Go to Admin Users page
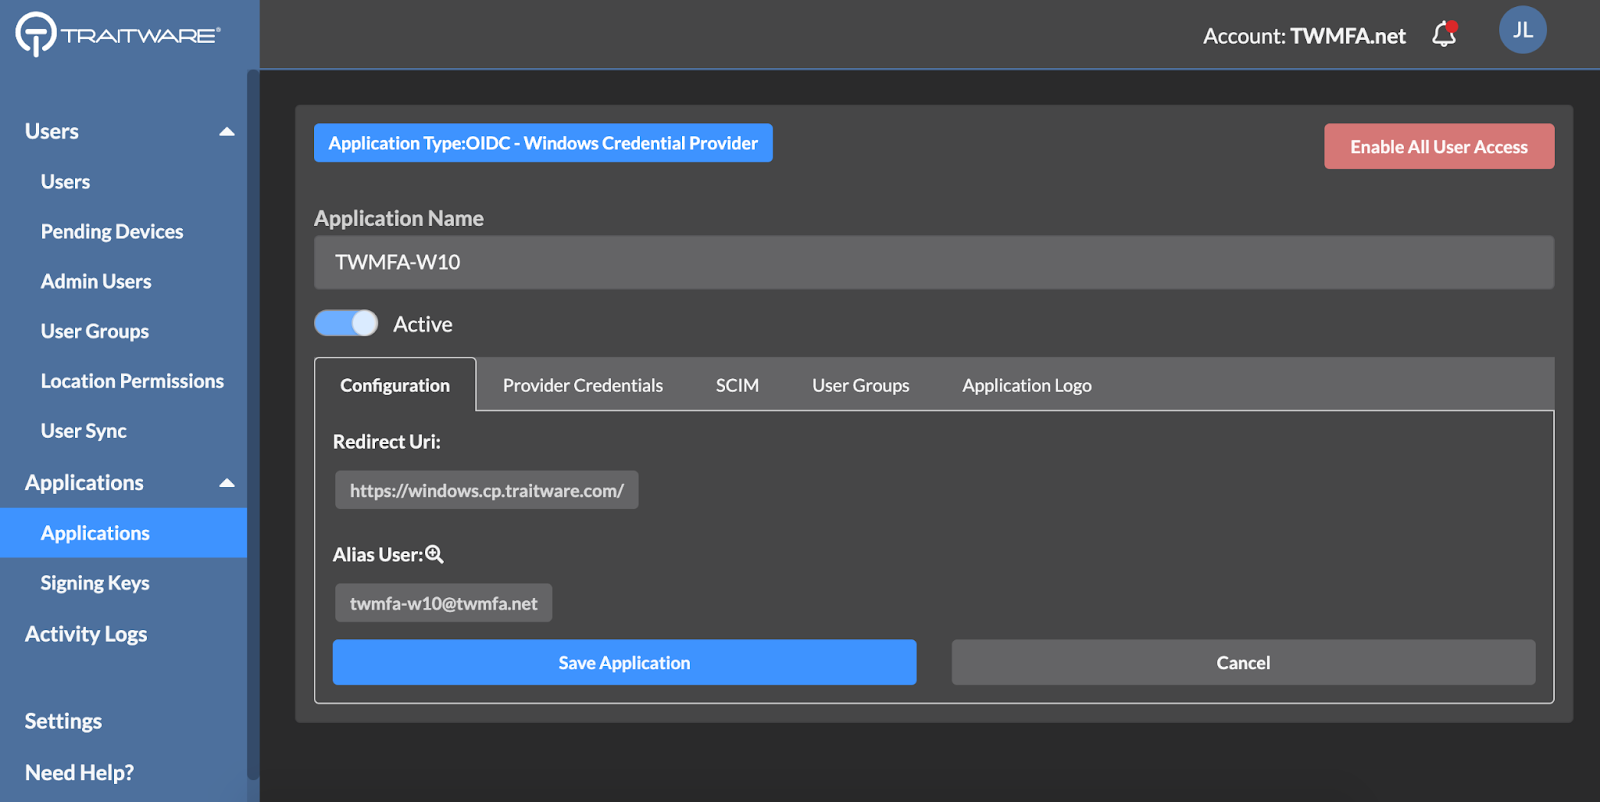The width and height of the screenshot is (1600, 802). (x=96, y=282)
